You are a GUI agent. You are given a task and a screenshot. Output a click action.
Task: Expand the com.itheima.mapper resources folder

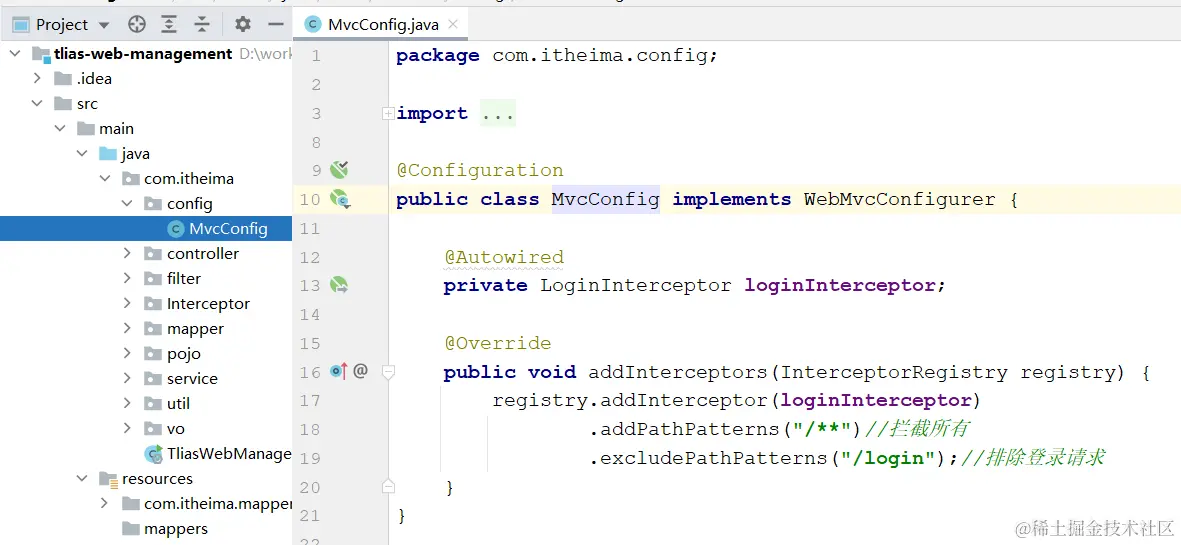tap(105, 504)
